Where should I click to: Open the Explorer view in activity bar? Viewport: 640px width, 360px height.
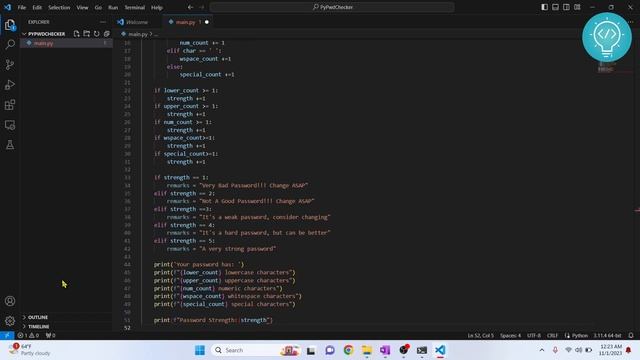pyautogui.click(x=10, y=25)
